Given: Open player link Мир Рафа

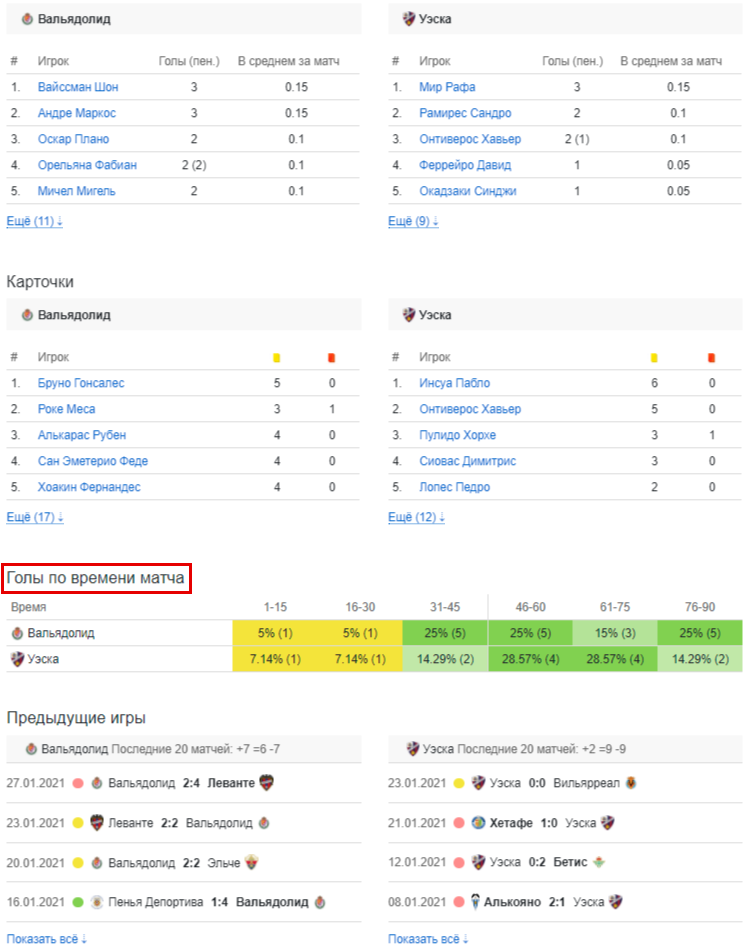Looking at the screenshot, I should click(x=447, y=87).
